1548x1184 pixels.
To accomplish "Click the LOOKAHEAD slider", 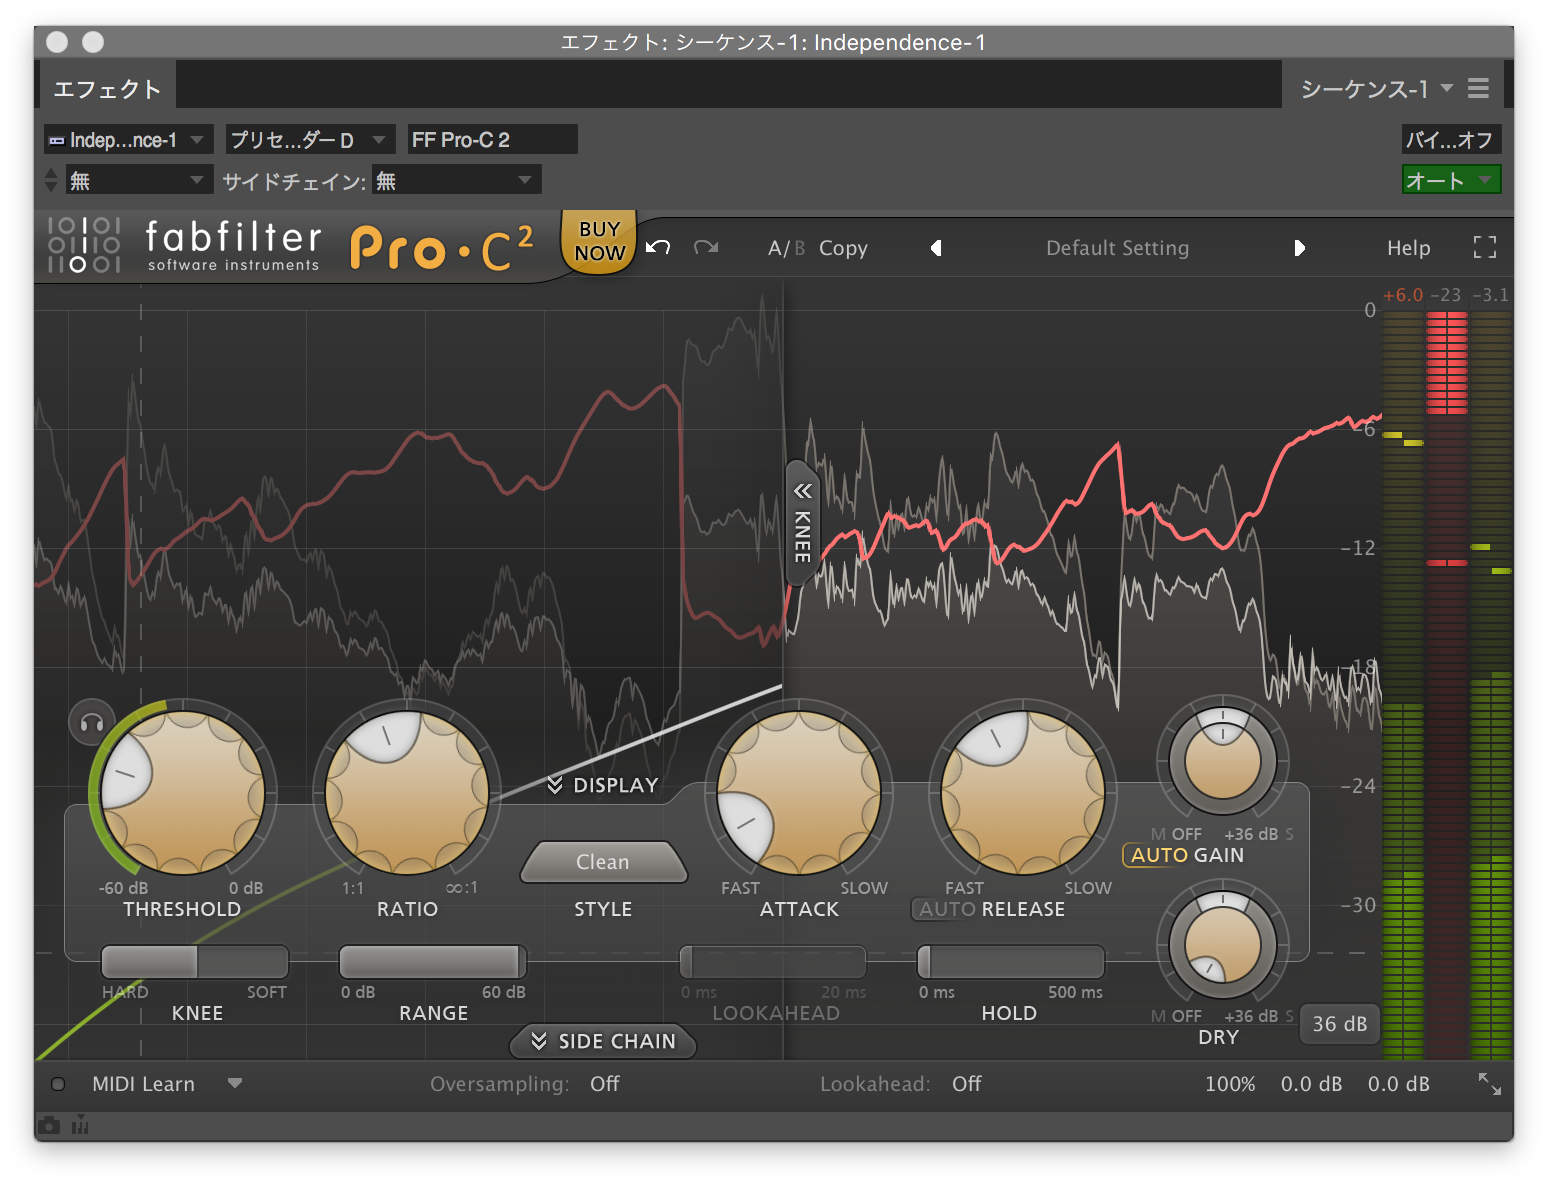I will click(773, 962).
